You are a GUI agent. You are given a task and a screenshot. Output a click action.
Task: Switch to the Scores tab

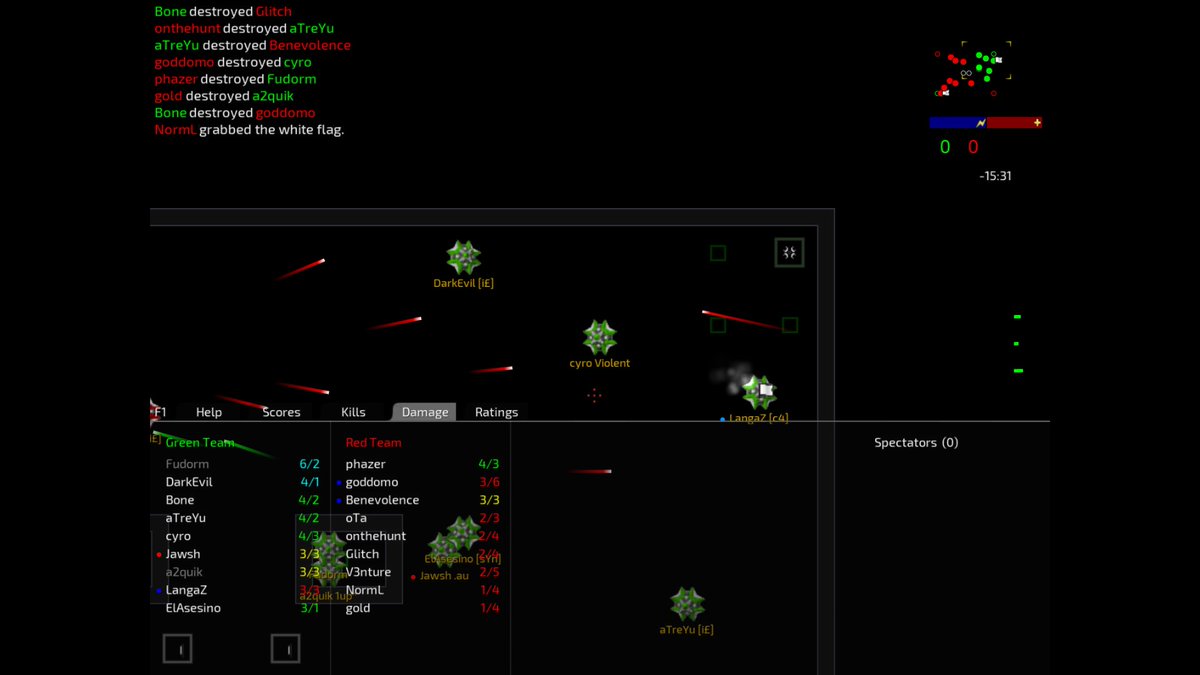tap(281, 412)
